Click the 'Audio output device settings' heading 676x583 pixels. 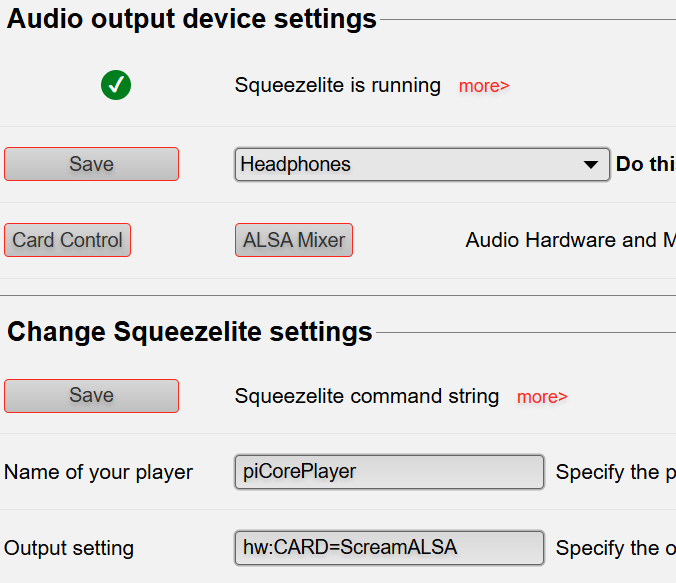click(192, 19)
